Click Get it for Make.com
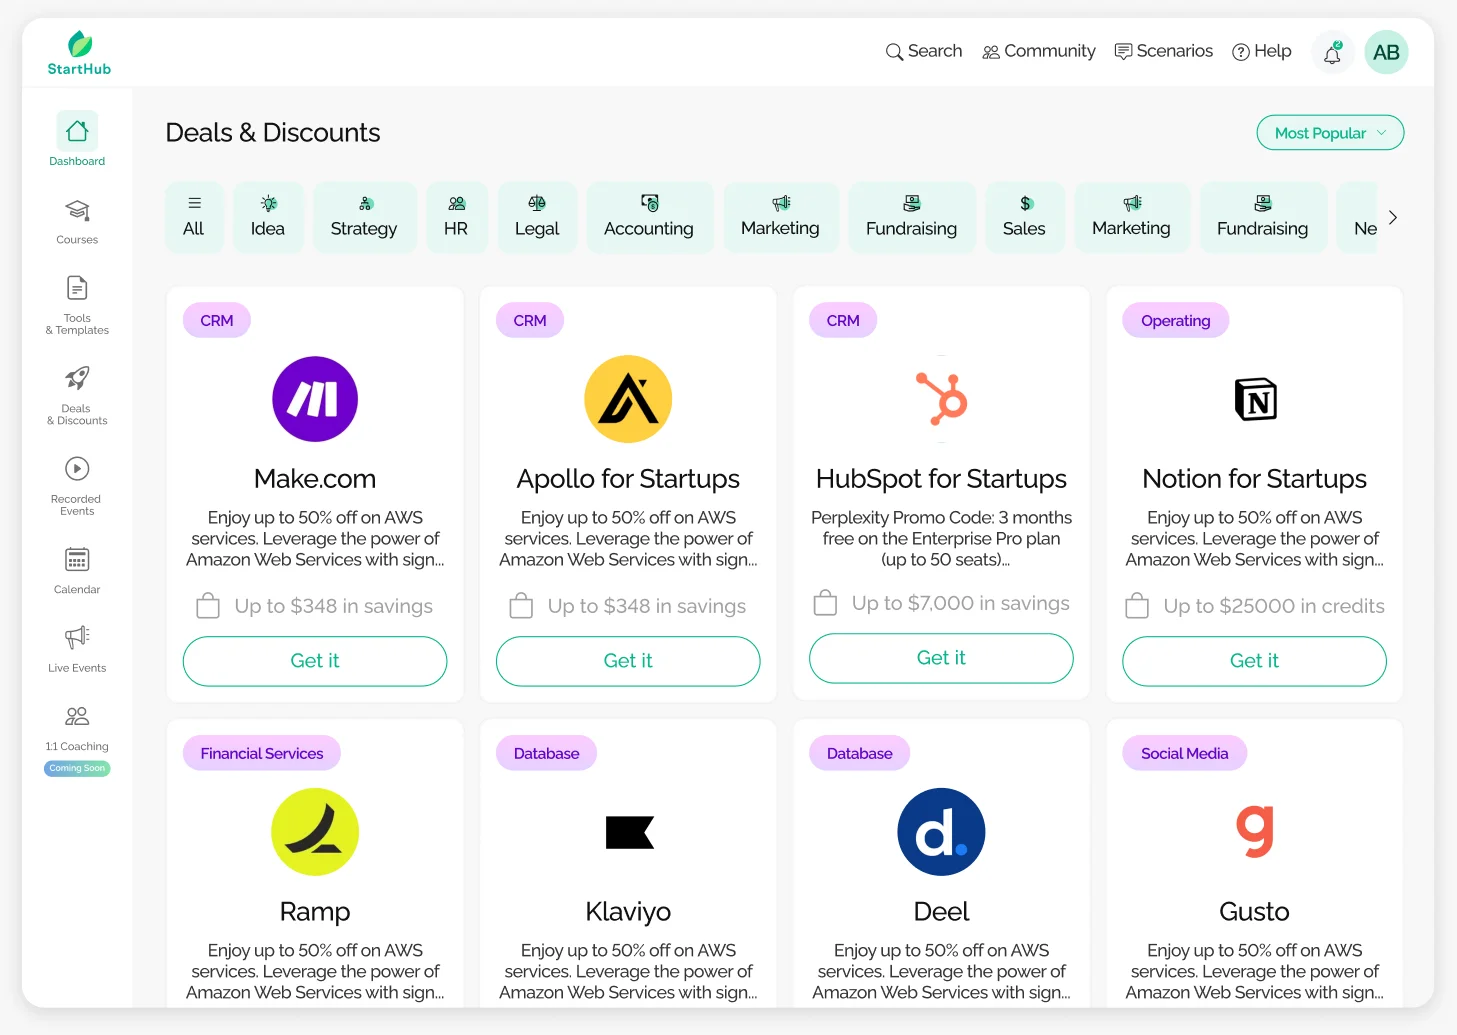This screenshot has width=1457, height=1035. pyautogui.click(x=315, y=661)
